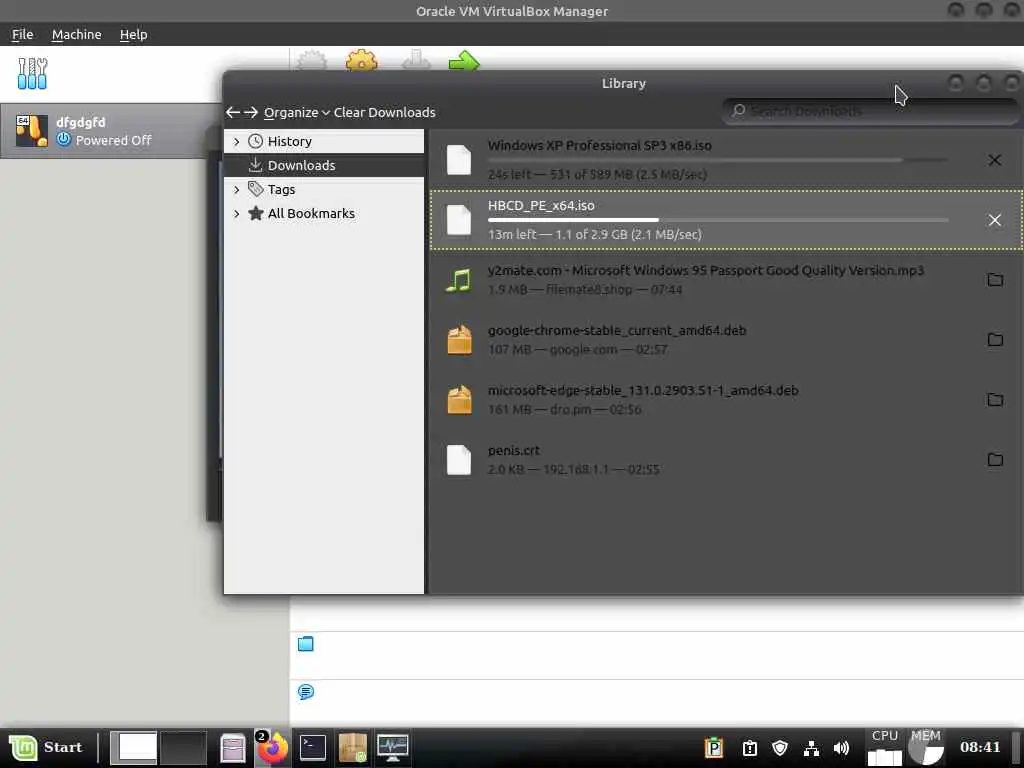Select Downloads in the Library sidebar
Viewport: 1024px width, 768px height.
coord(324,165)
